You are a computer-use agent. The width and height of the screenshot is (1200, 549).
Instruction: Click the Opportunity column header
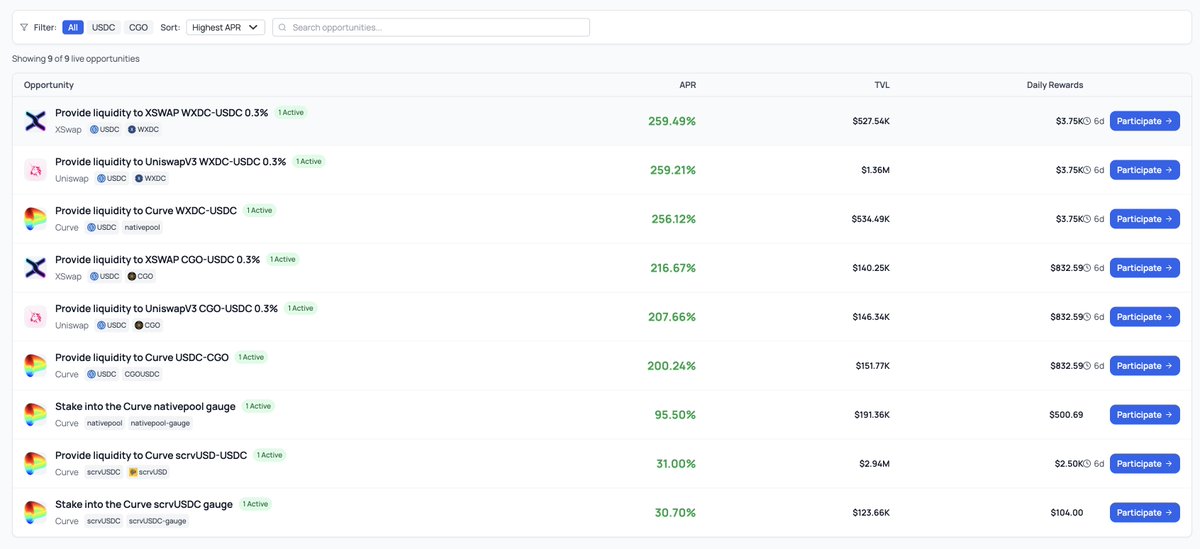tap(49, 85)
